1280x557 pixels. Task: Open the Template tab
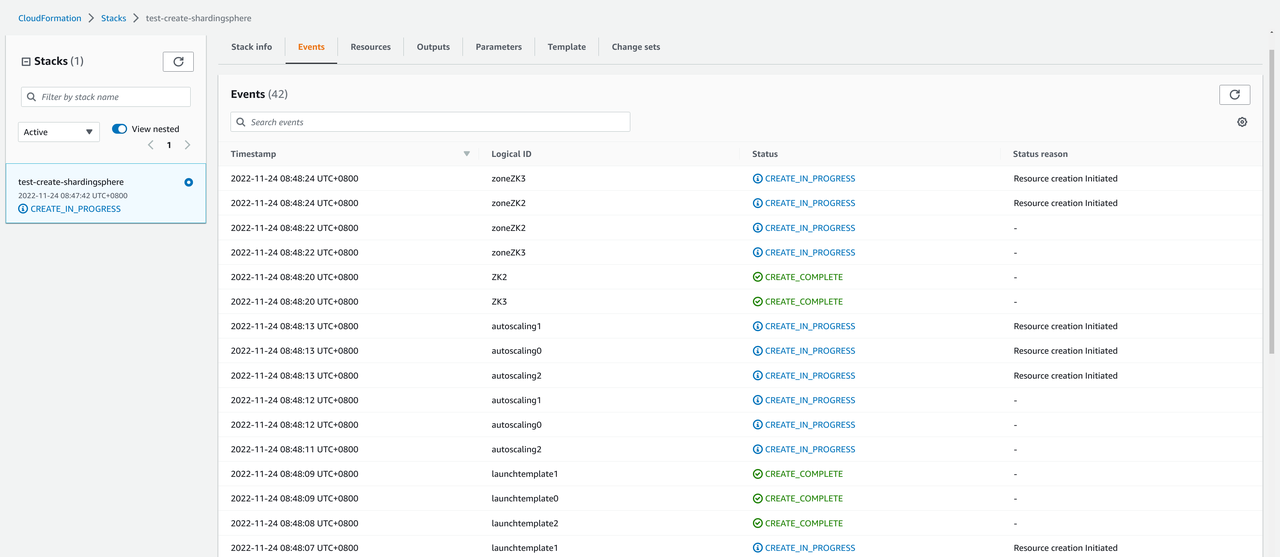pos(566,47)
